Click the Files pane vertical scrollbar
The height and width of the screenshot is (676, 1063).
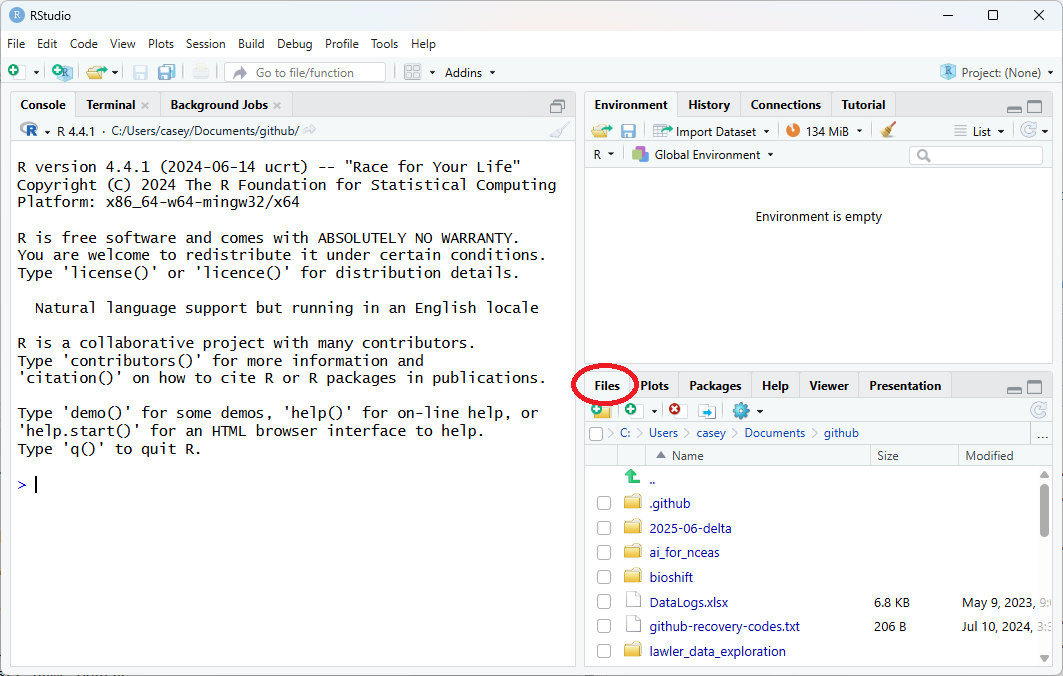[1045, 510]
